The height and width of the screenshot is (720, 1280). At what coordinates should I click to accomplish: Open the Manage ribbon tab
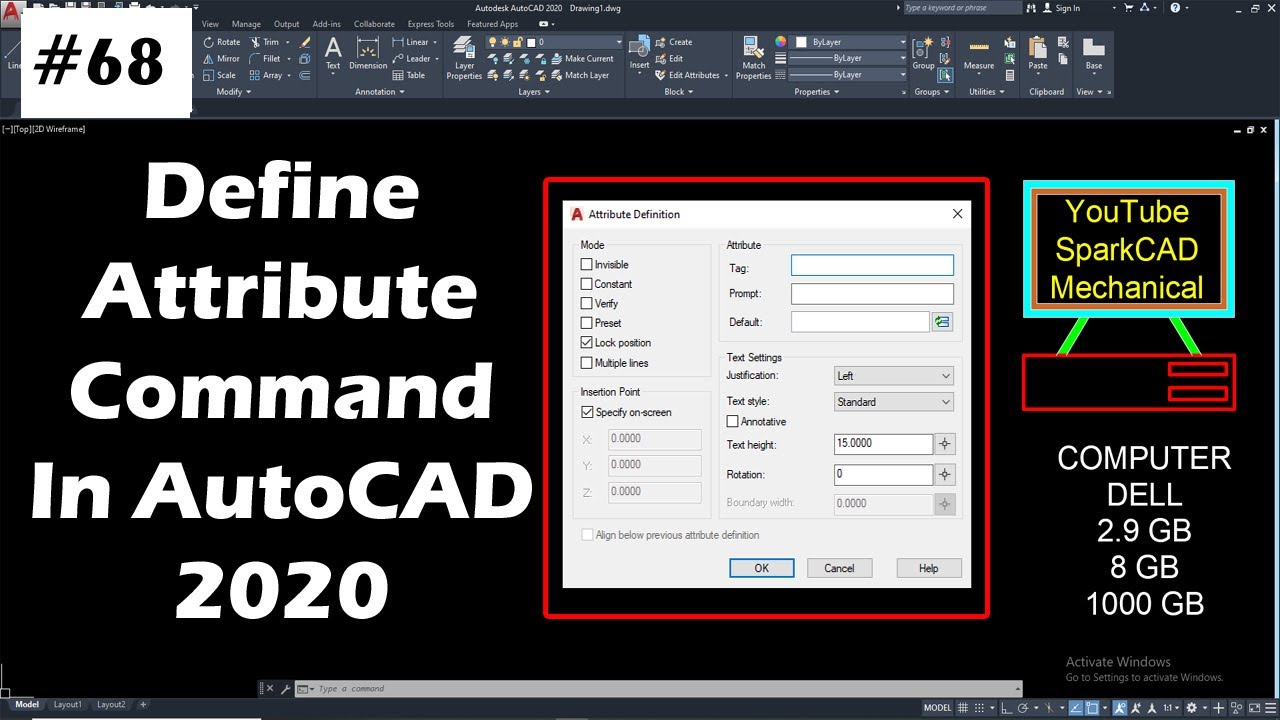click(246, 24)
